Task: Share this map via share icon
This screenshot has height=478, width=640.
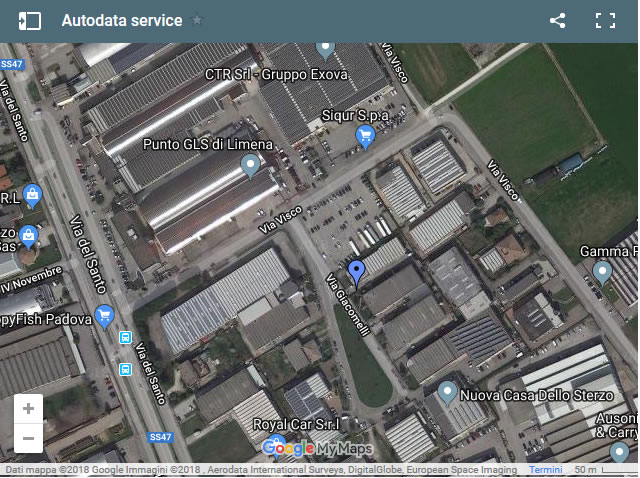Action: [557, 20]
